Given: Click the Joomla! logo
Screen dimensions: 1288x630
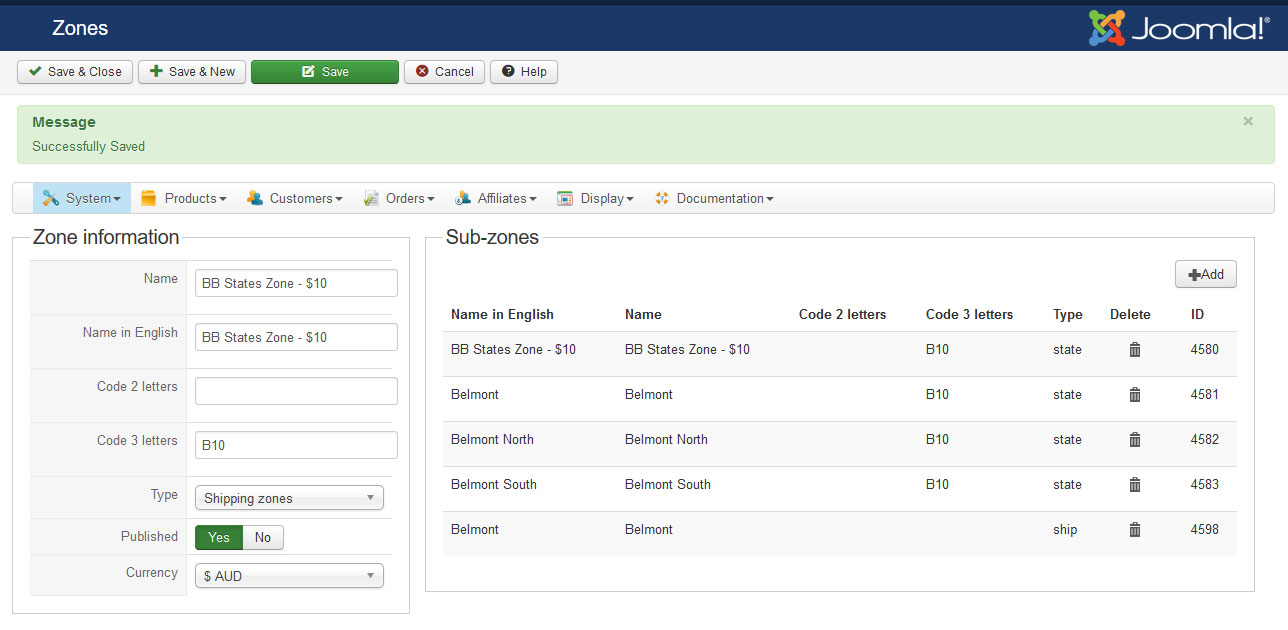Looking at the screenshot, I should point(1179,28).
